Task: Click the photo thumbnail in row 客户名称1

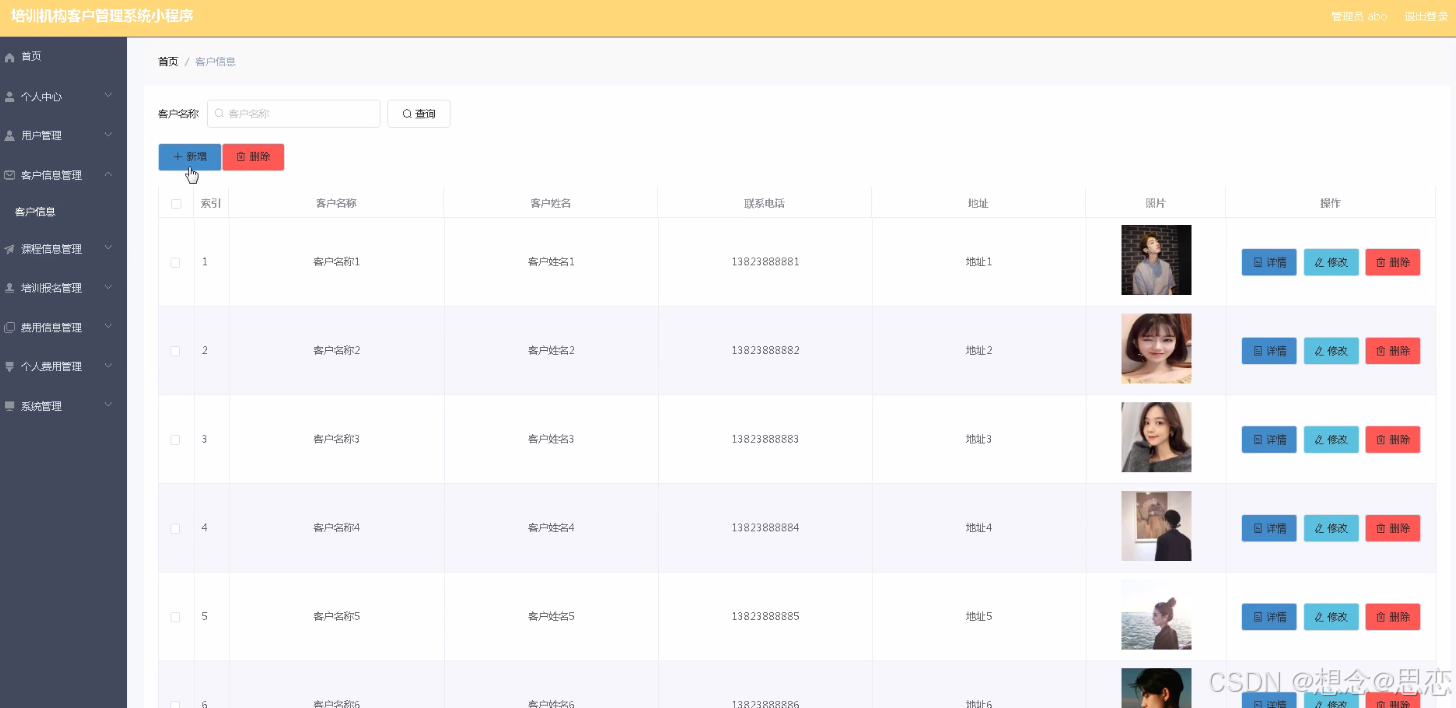Action: (1156, 260)
